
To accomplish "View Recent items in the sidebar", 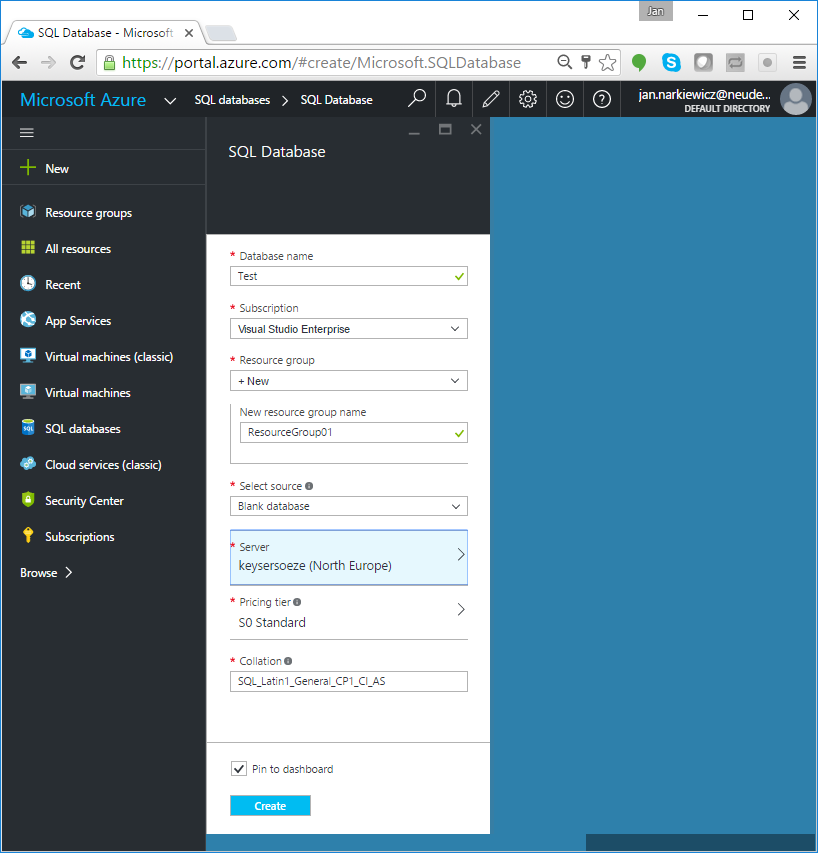I will click(x=65, y=284).
